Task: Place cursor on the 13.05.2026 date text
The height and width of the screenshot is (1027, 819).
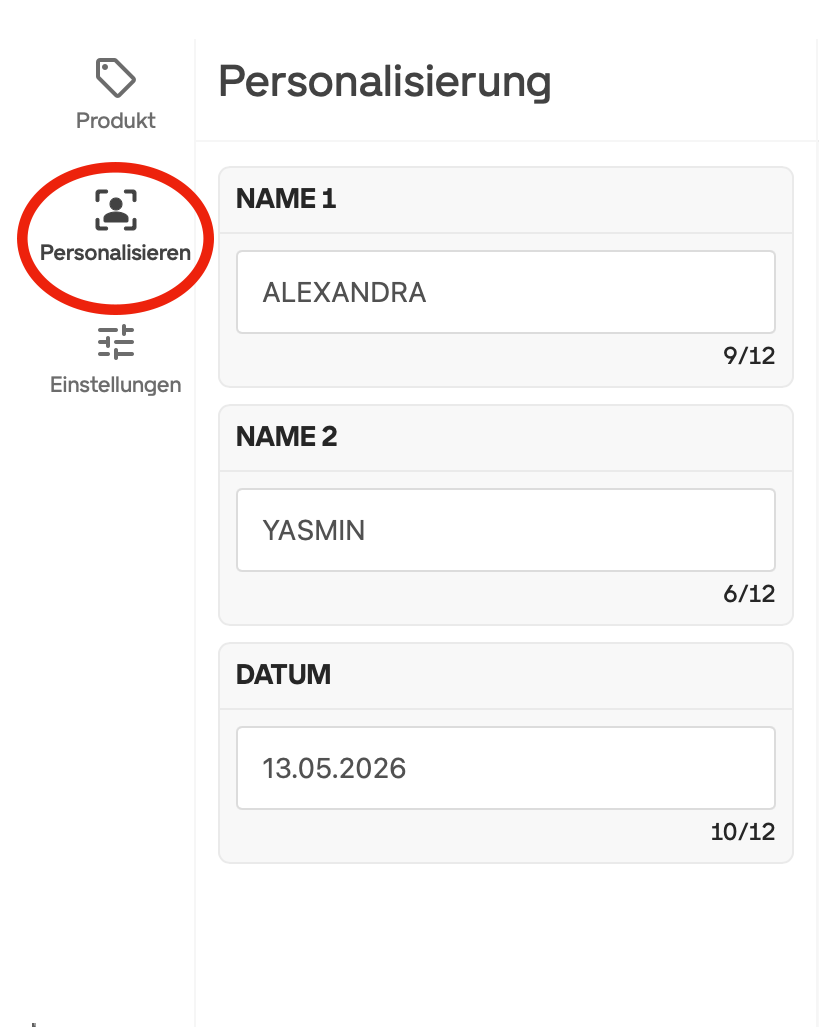Action: pyautogui.click(x=334, y=769)
